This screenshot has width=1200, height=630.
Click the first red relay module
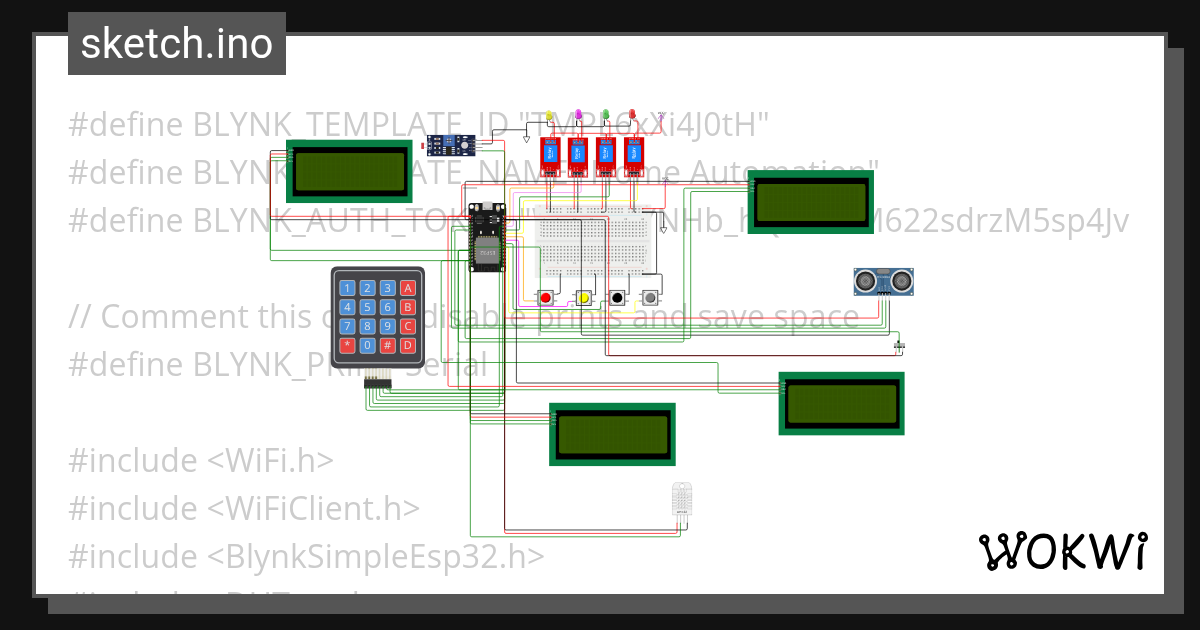(549, 157)
